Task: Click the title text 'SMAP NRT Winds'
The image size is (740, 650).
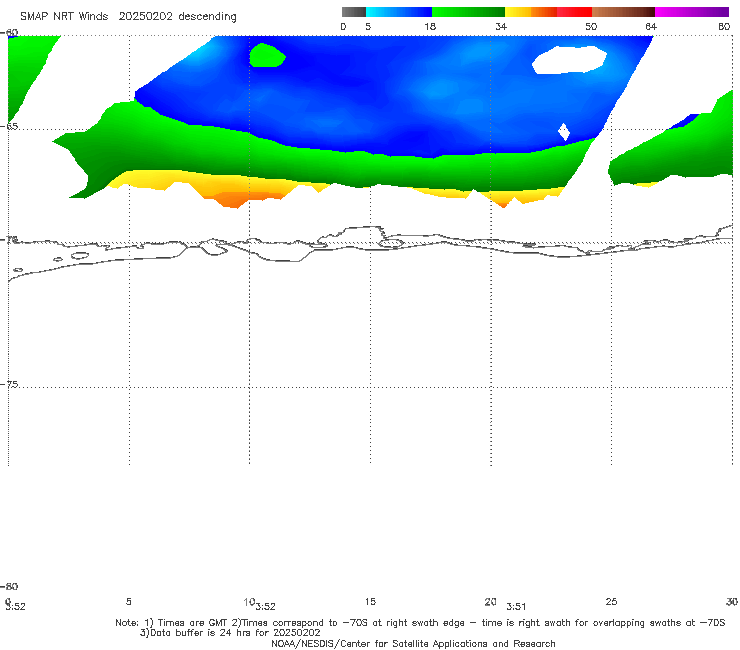Action: 64,16
